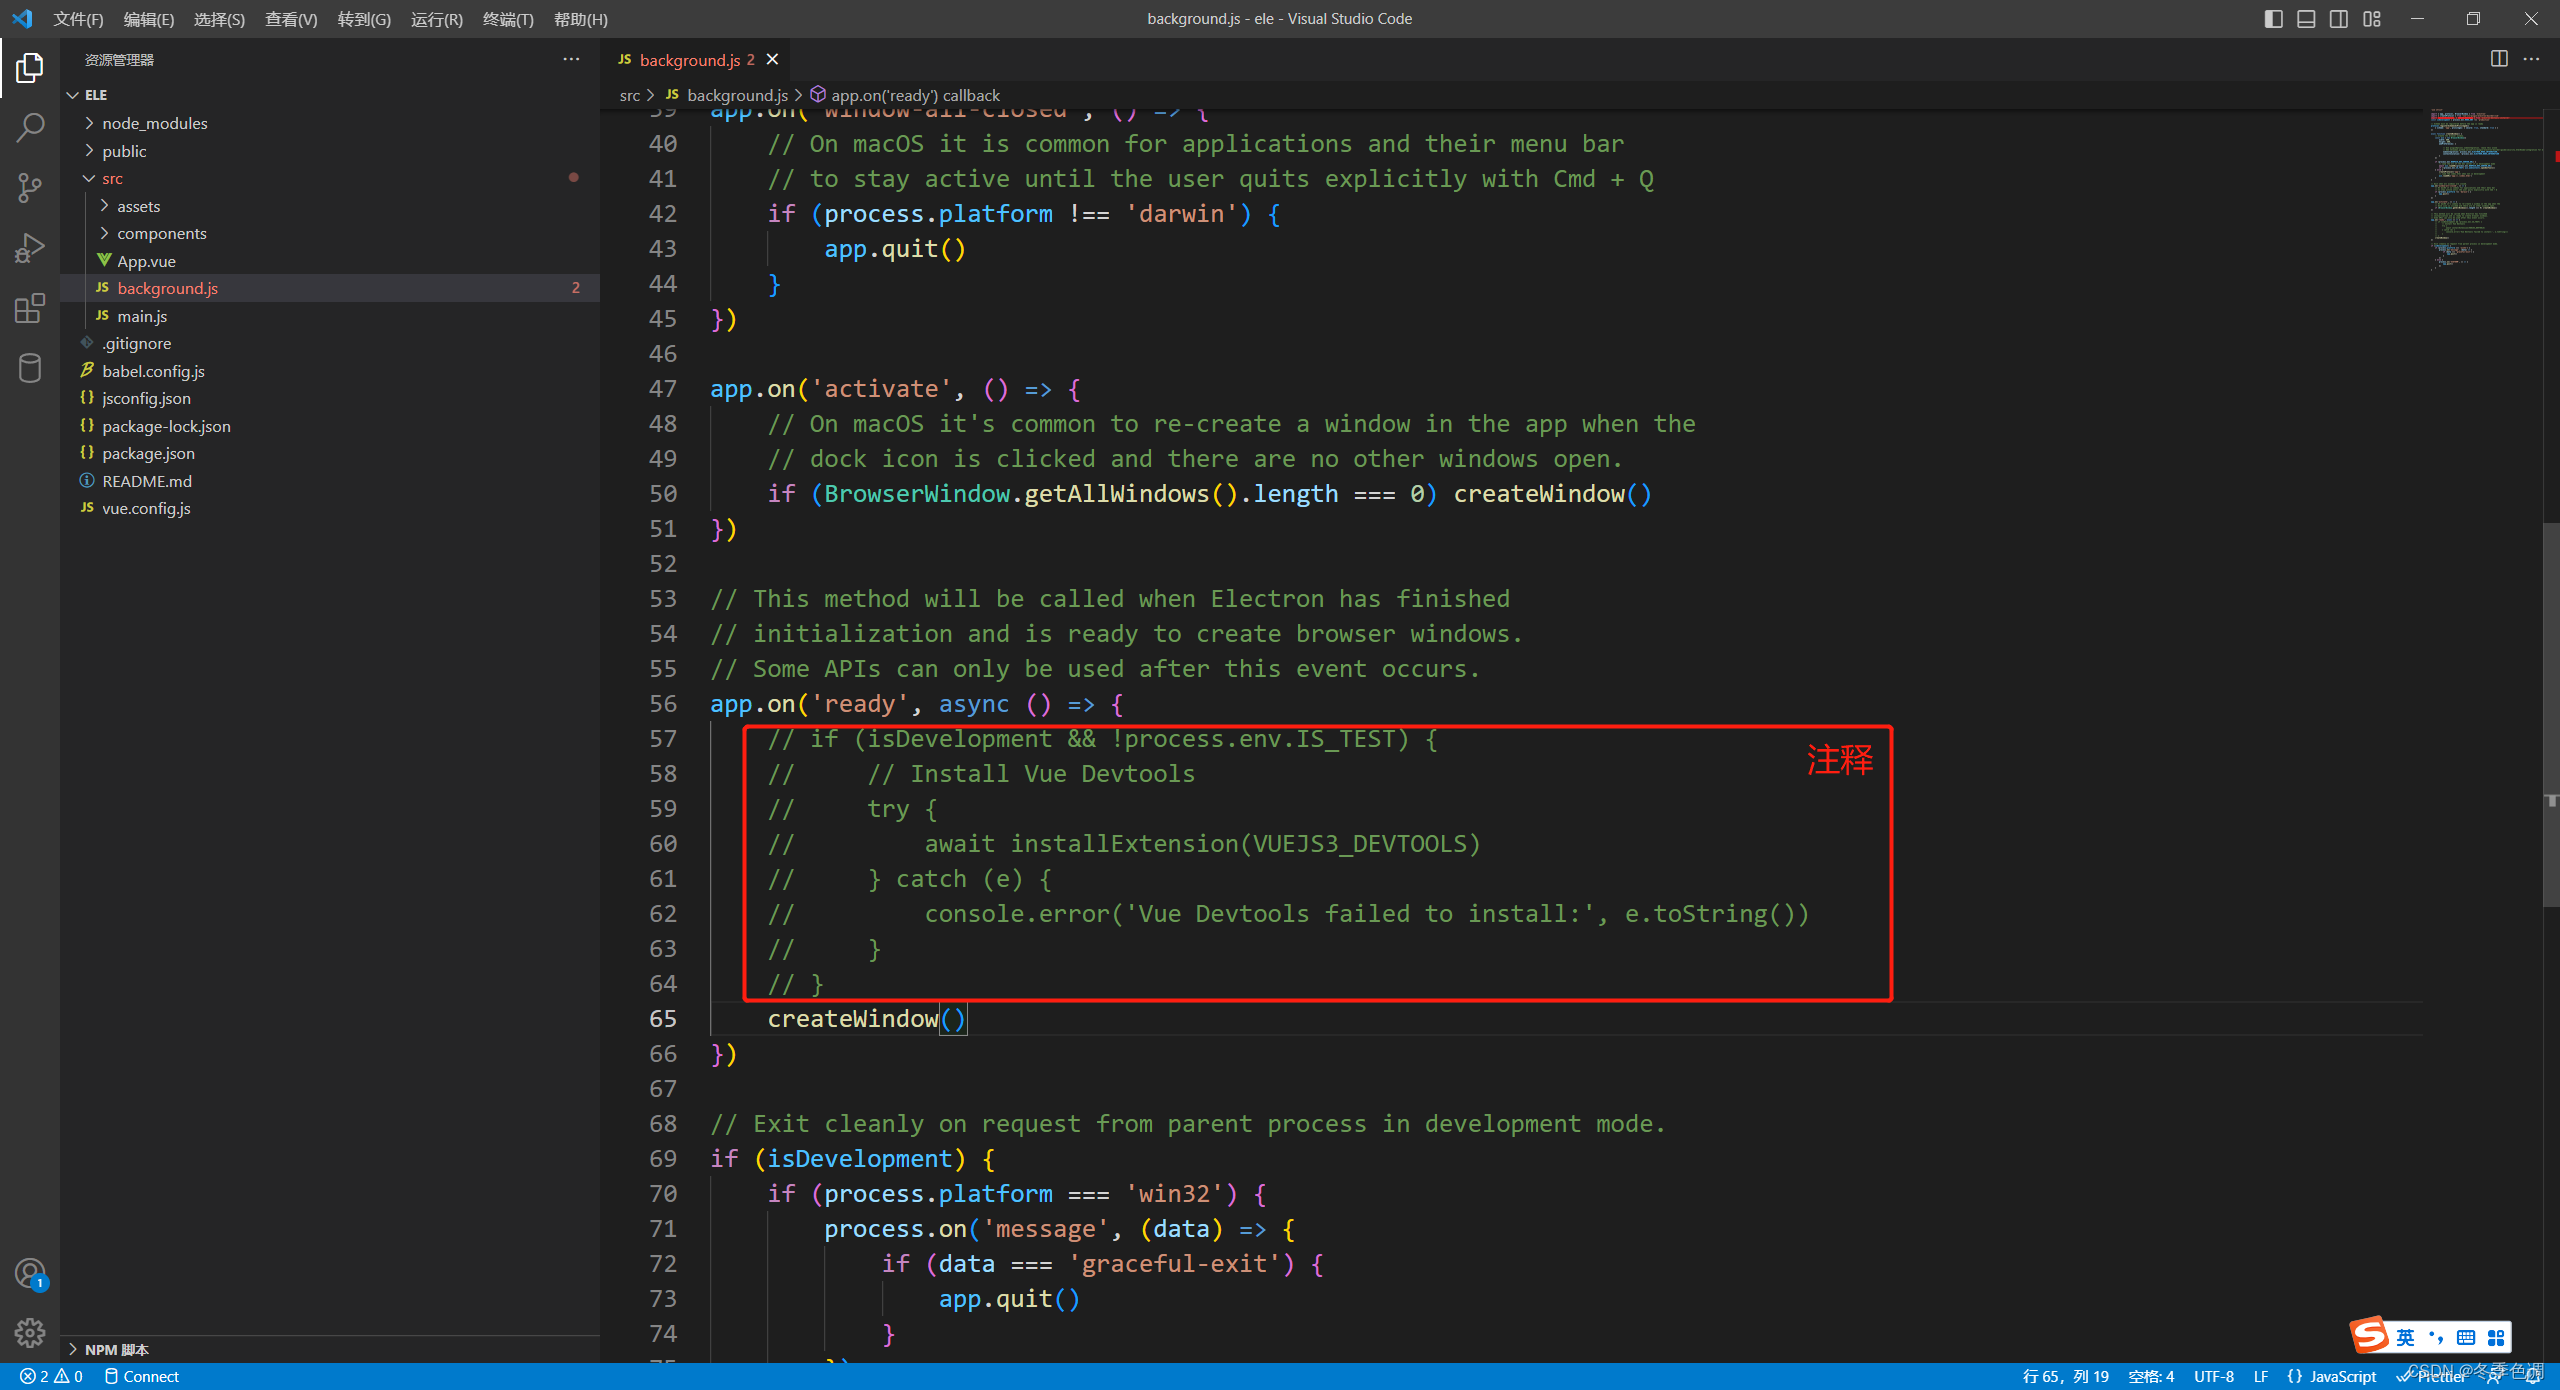Open the Source Control view
This screenshot has width=2560, height=1390.
tap(29, 188)
